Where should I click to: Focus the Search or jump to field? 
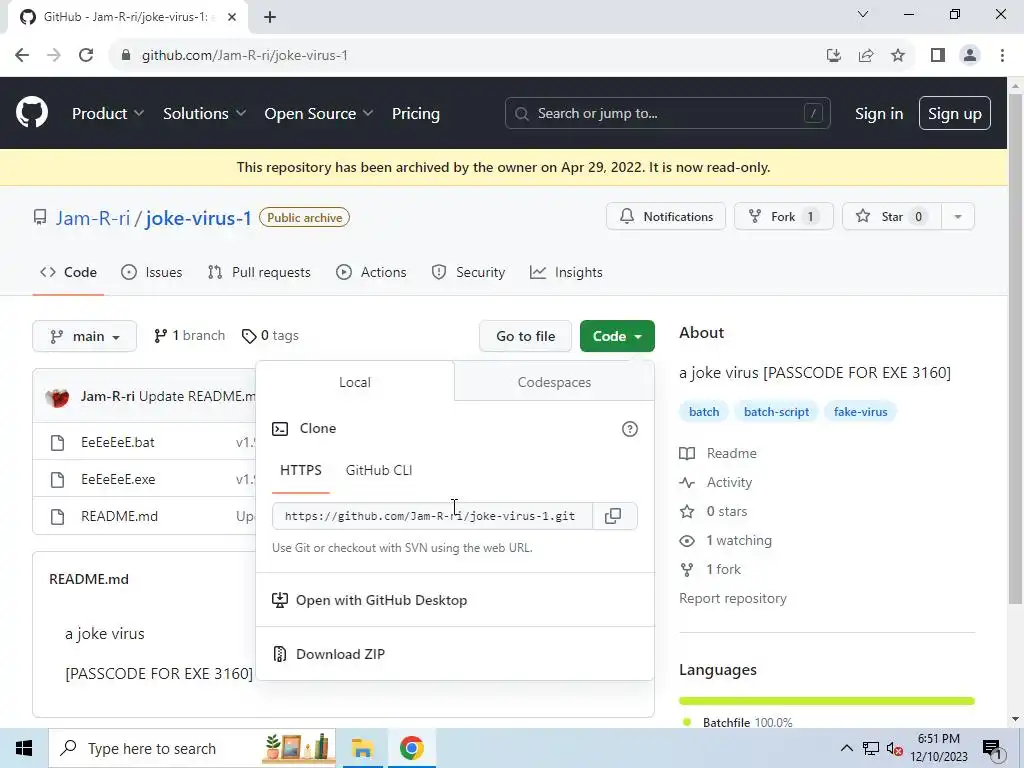coord(667,114)
